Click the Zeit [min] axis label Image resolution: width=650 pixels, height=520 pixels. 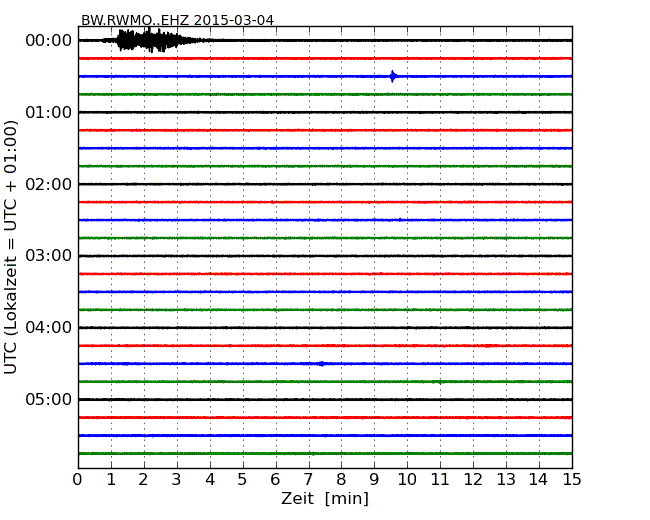point(325,498)
